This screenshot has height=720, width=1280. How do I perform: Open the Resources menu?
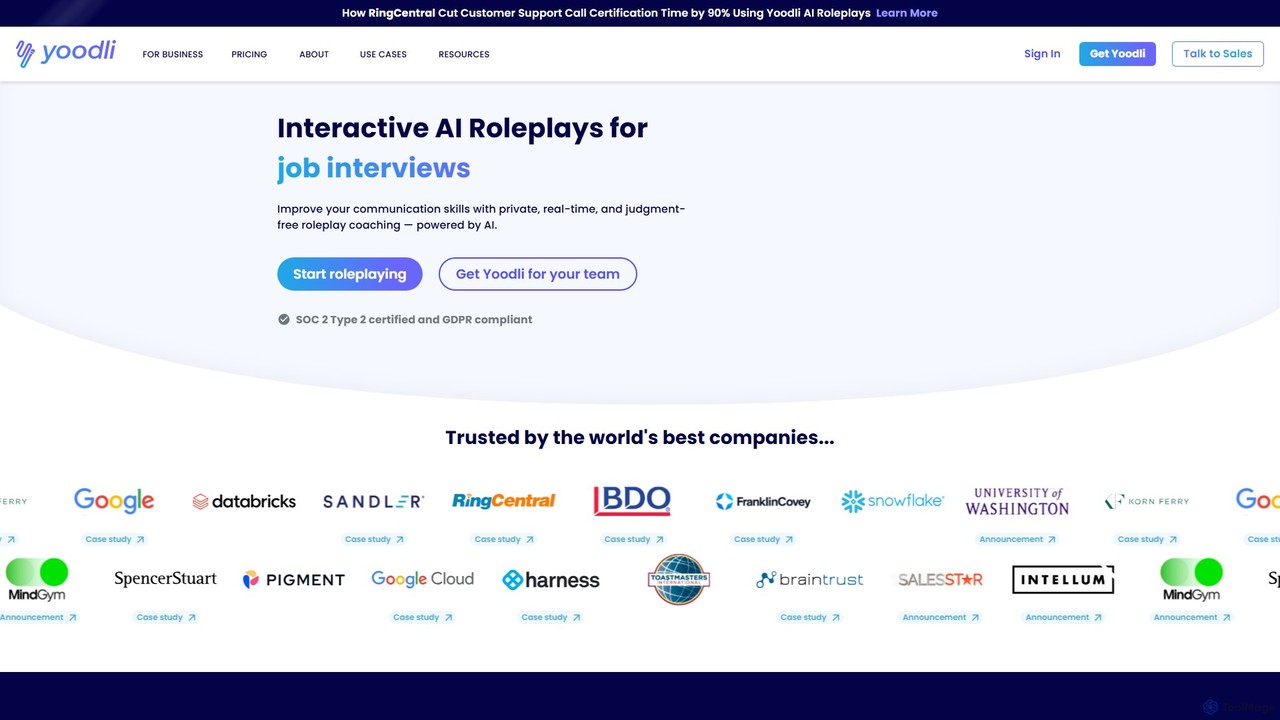coord(464,54)
